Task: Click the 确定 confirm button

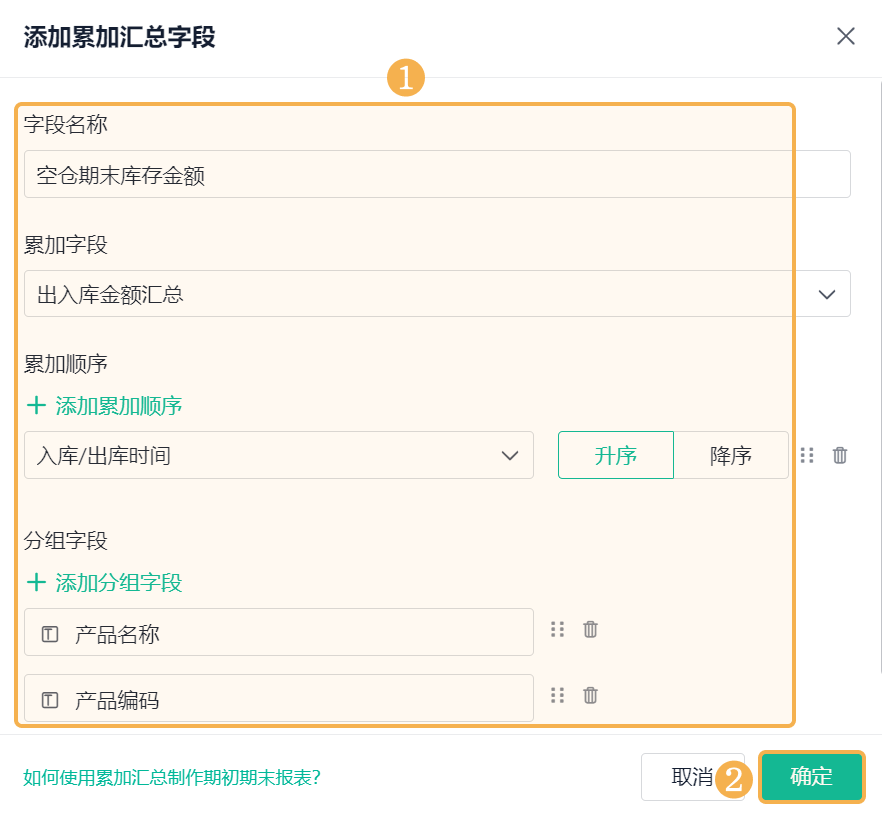Action: [x=811, y=776]
